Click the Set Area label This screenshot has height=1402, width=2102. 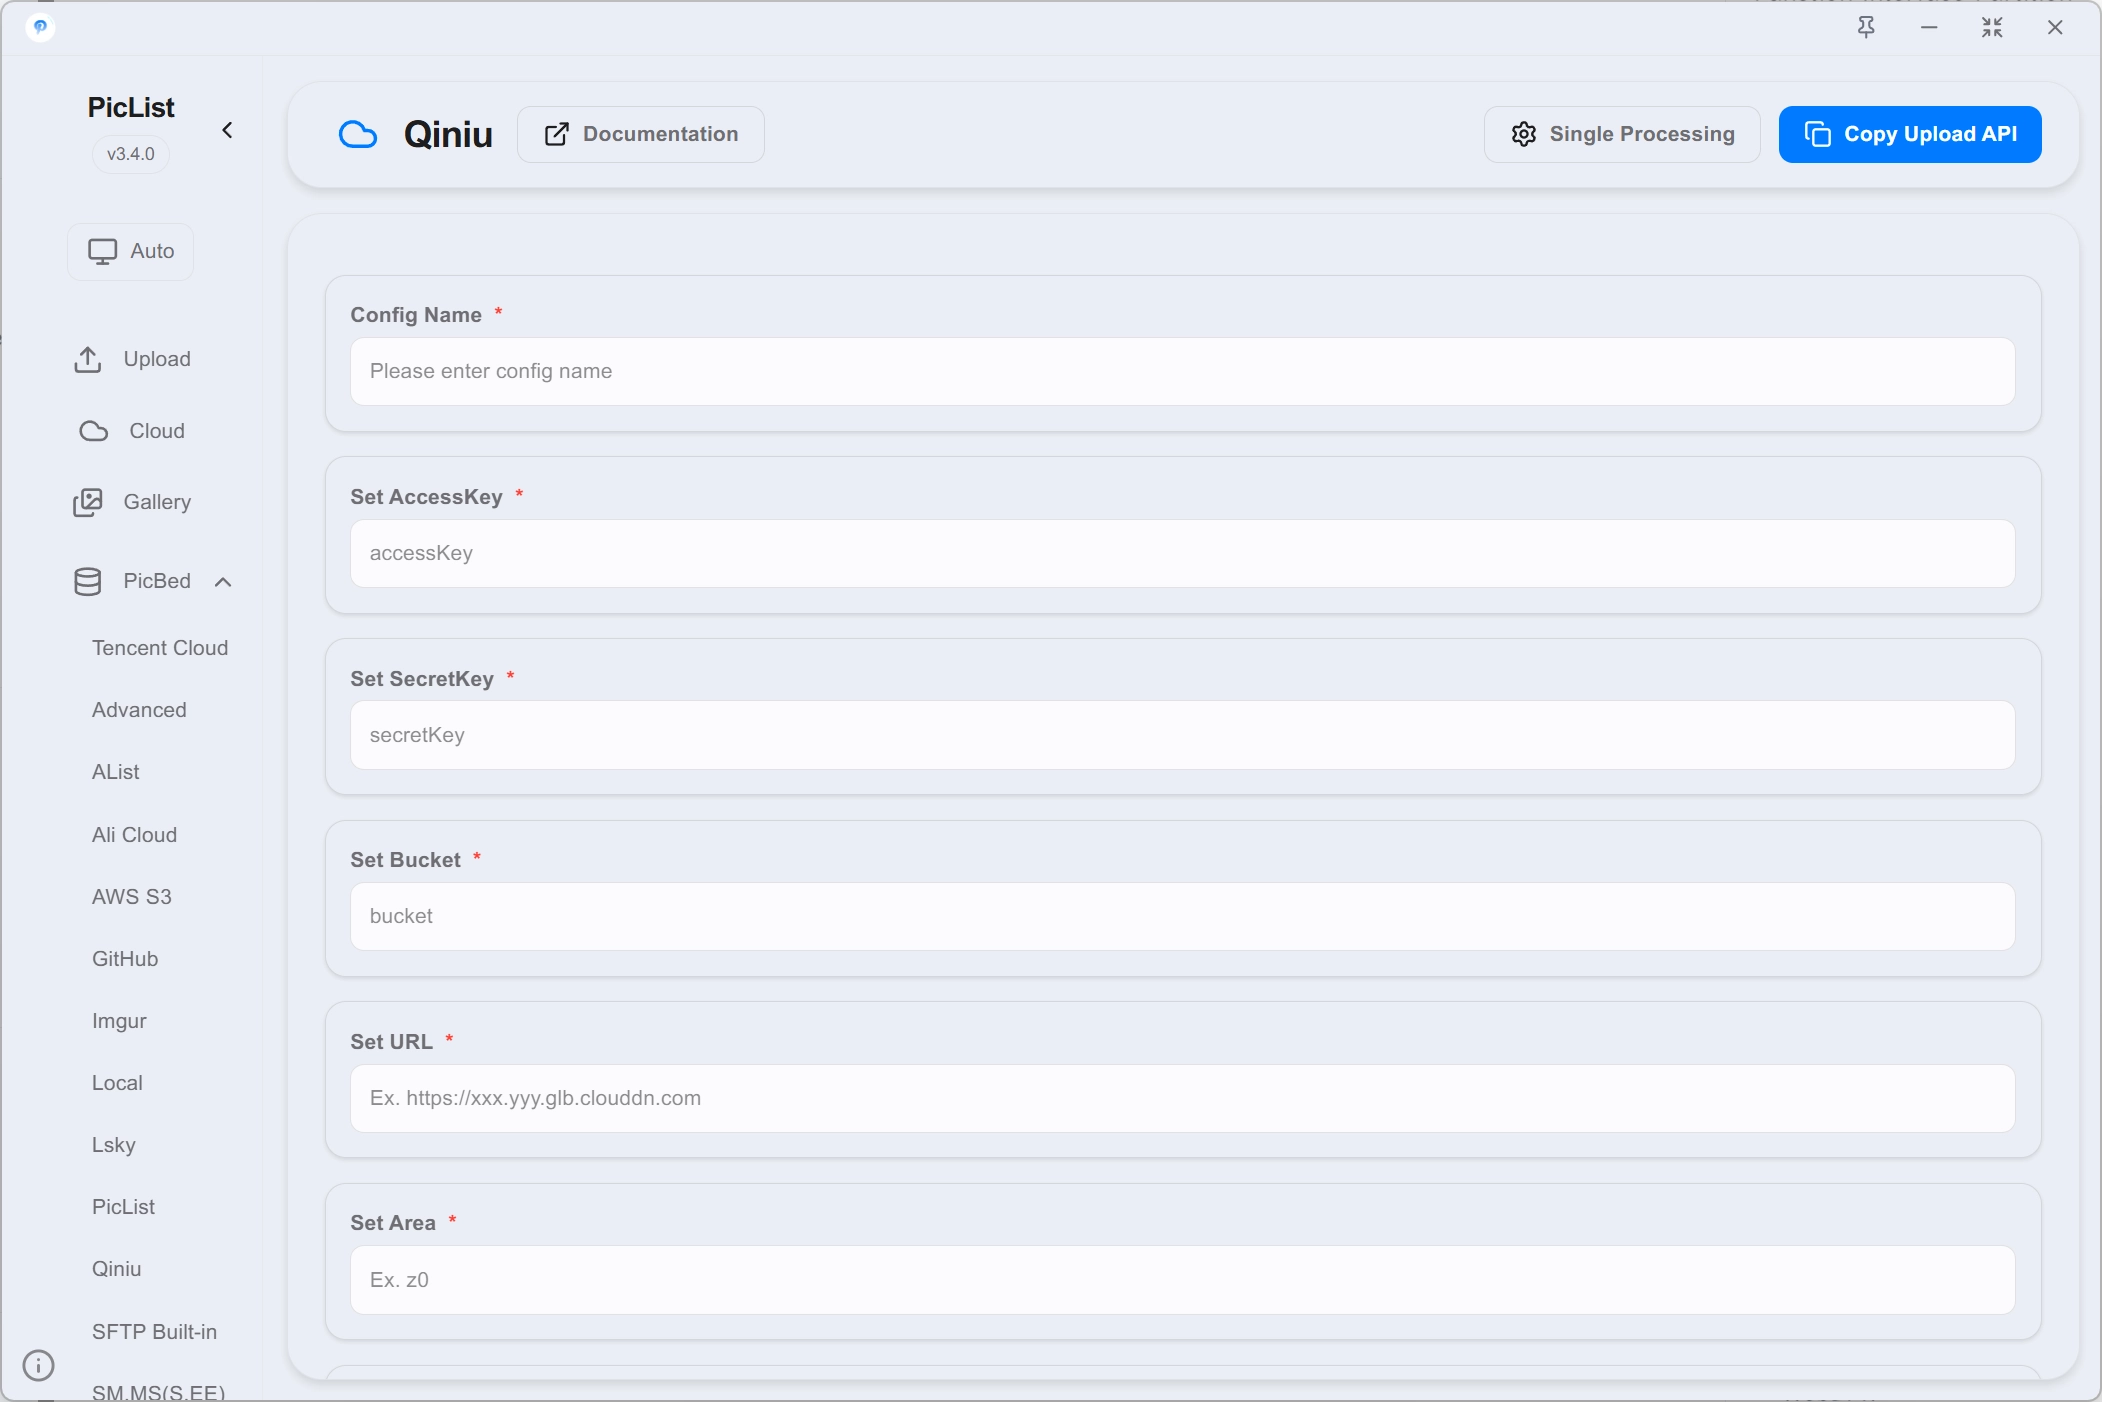(393, 1223)
